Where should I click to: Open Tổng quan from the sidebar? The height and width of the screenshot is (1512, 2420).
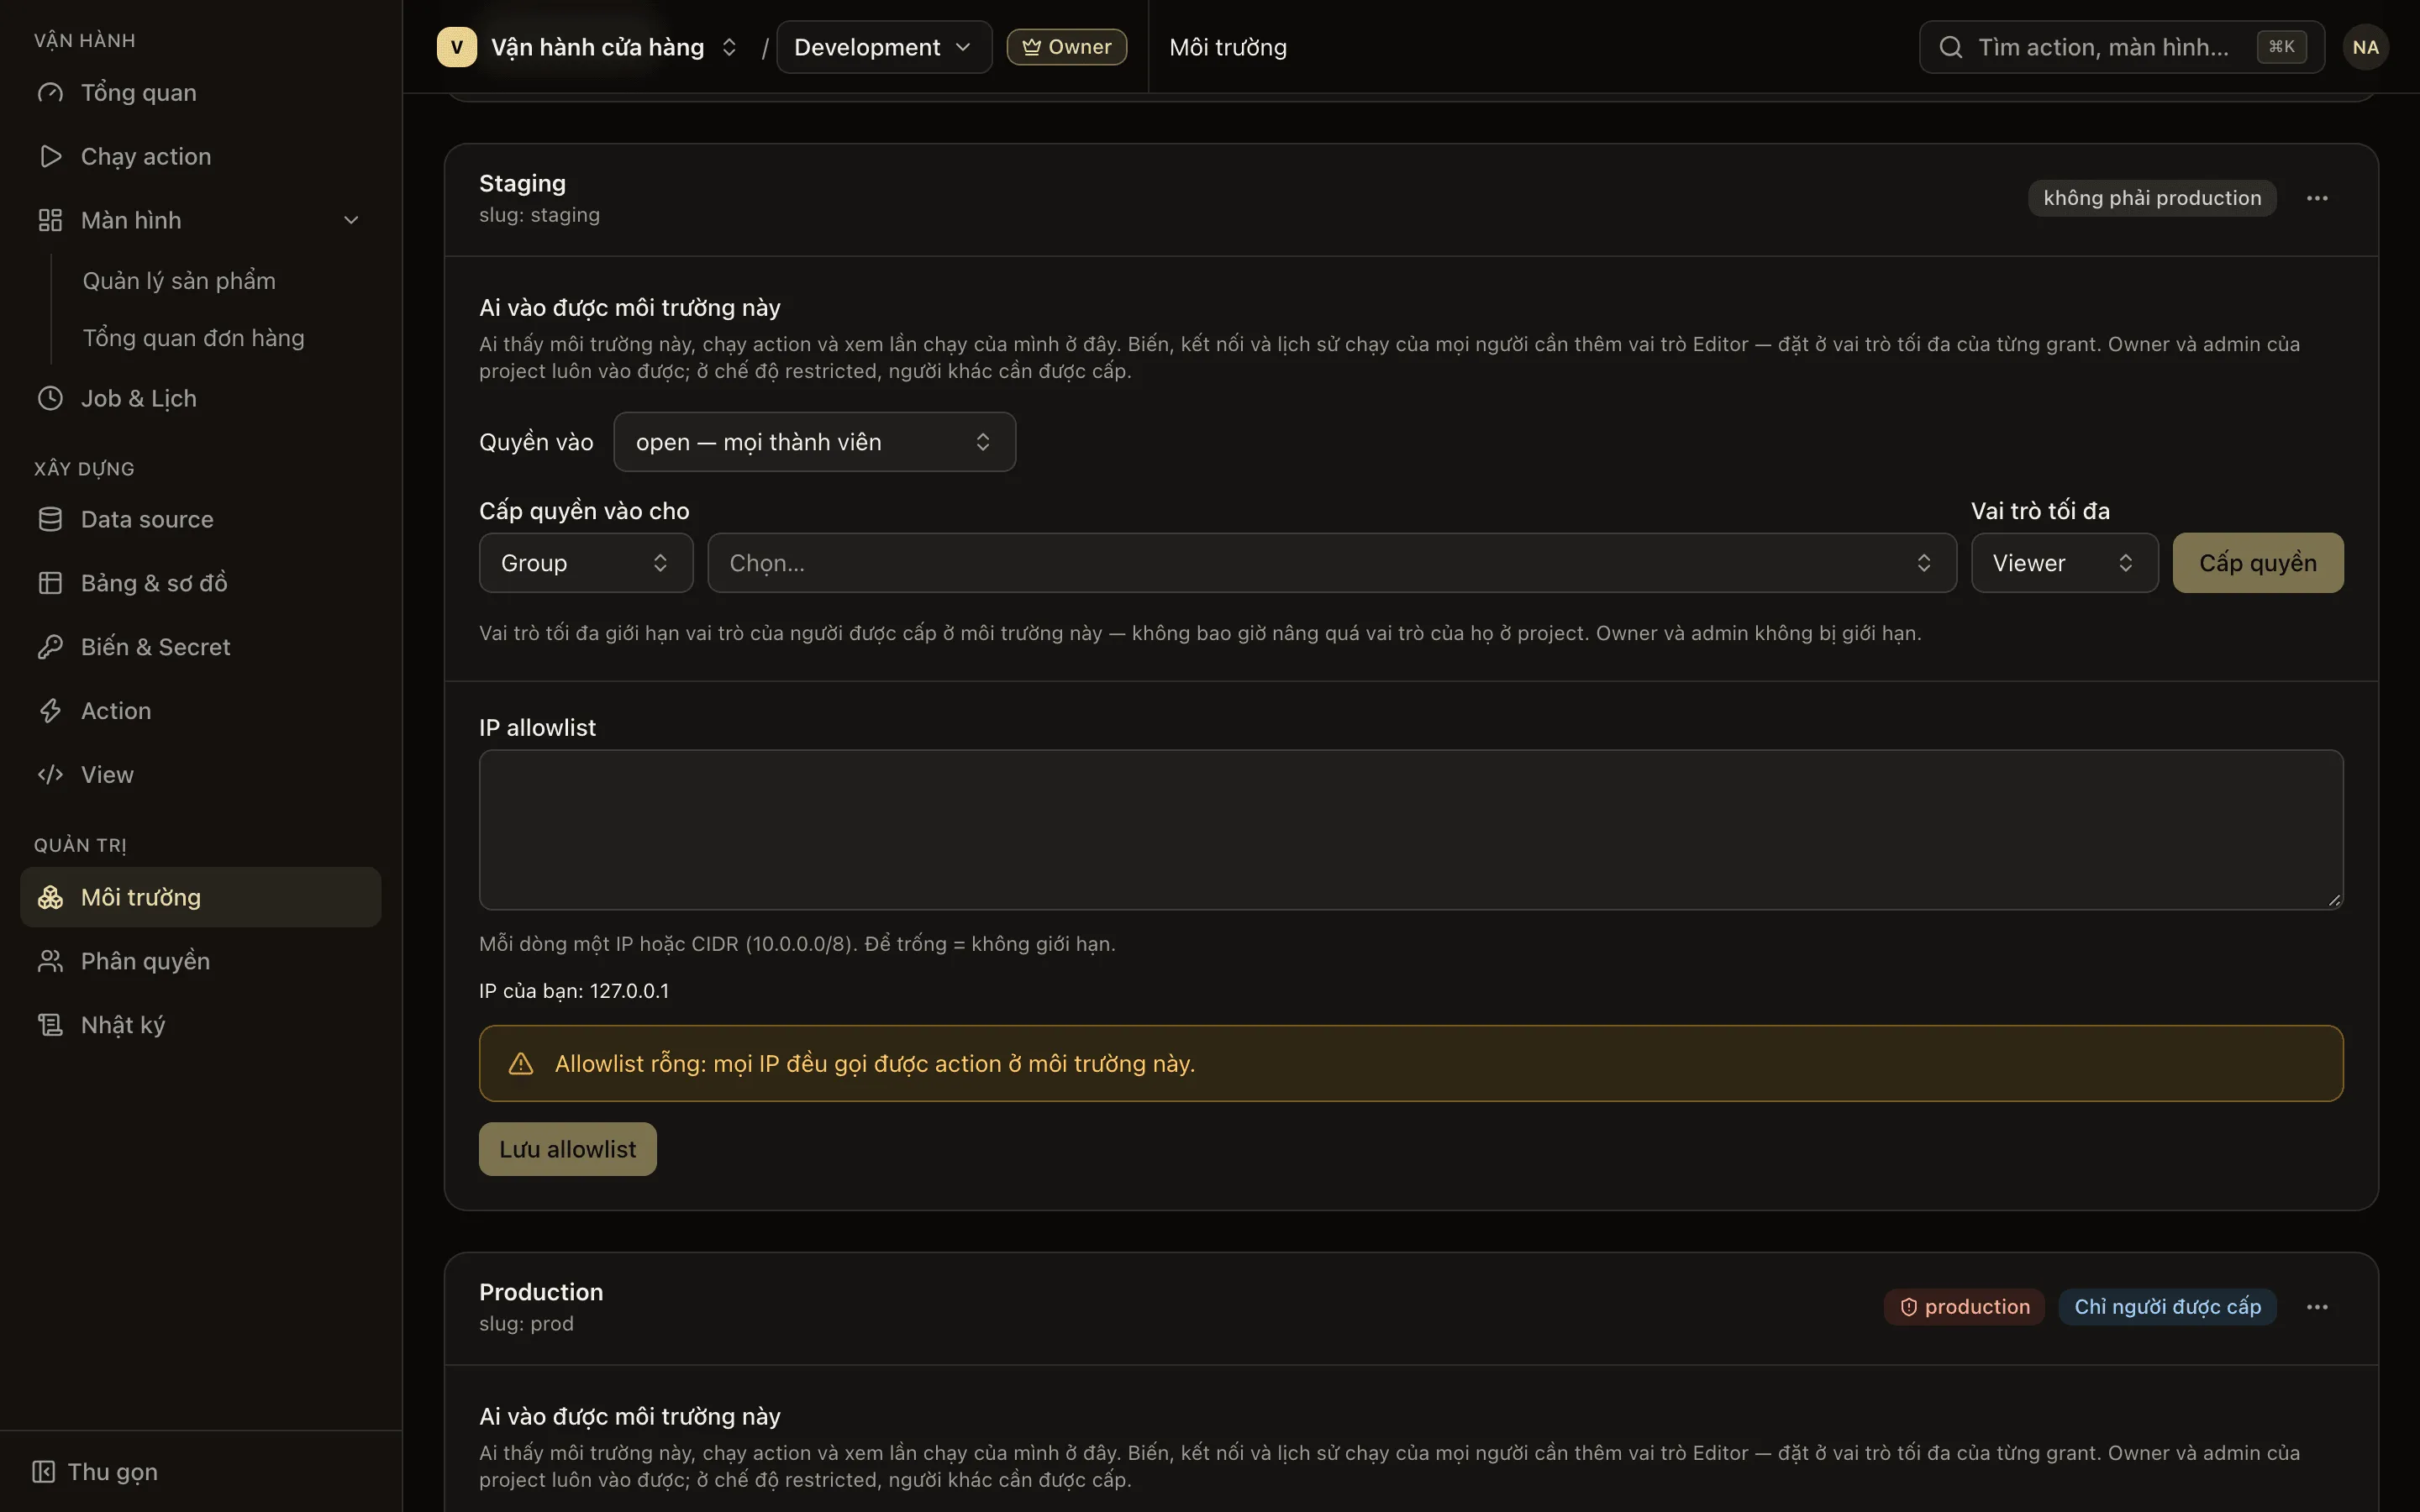(200, 92)
